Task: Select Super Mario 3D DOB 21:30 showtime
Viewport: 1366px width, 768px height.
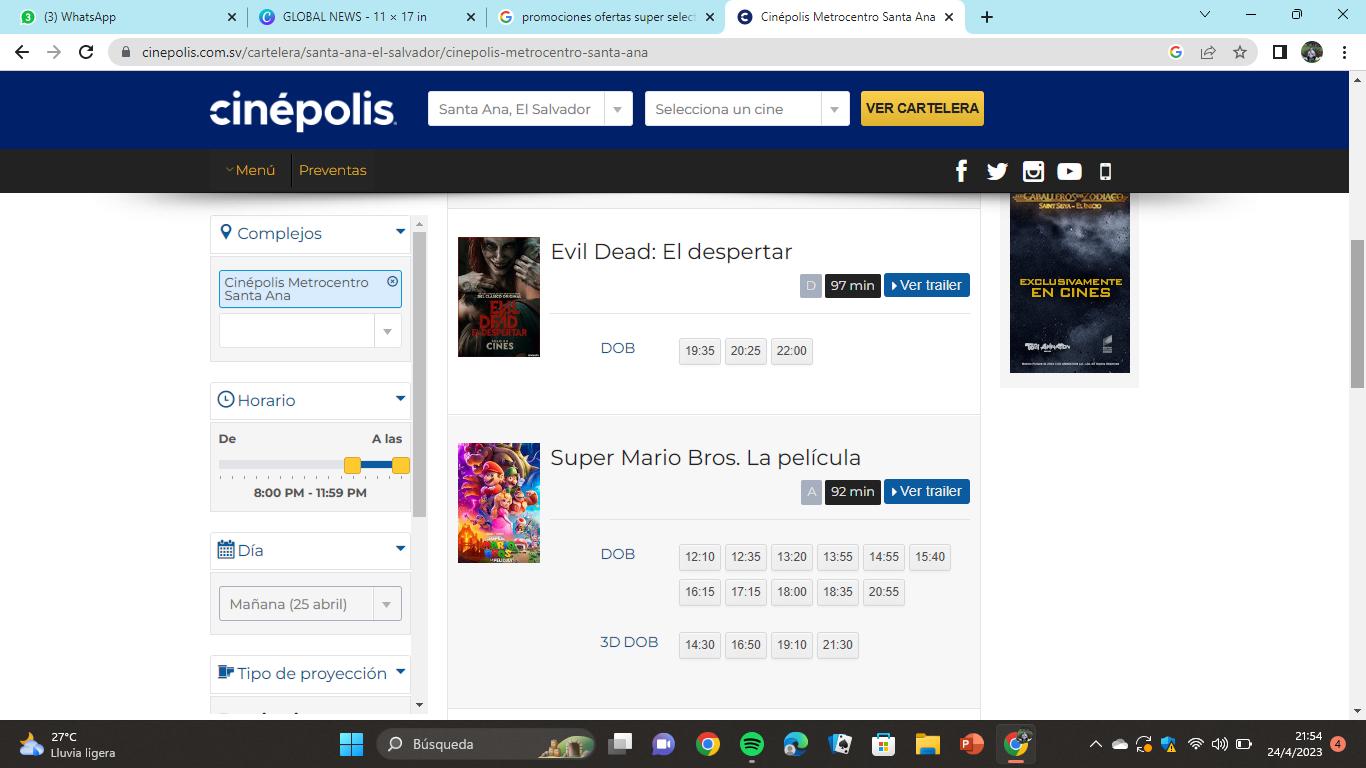Action: coord(838,645)
